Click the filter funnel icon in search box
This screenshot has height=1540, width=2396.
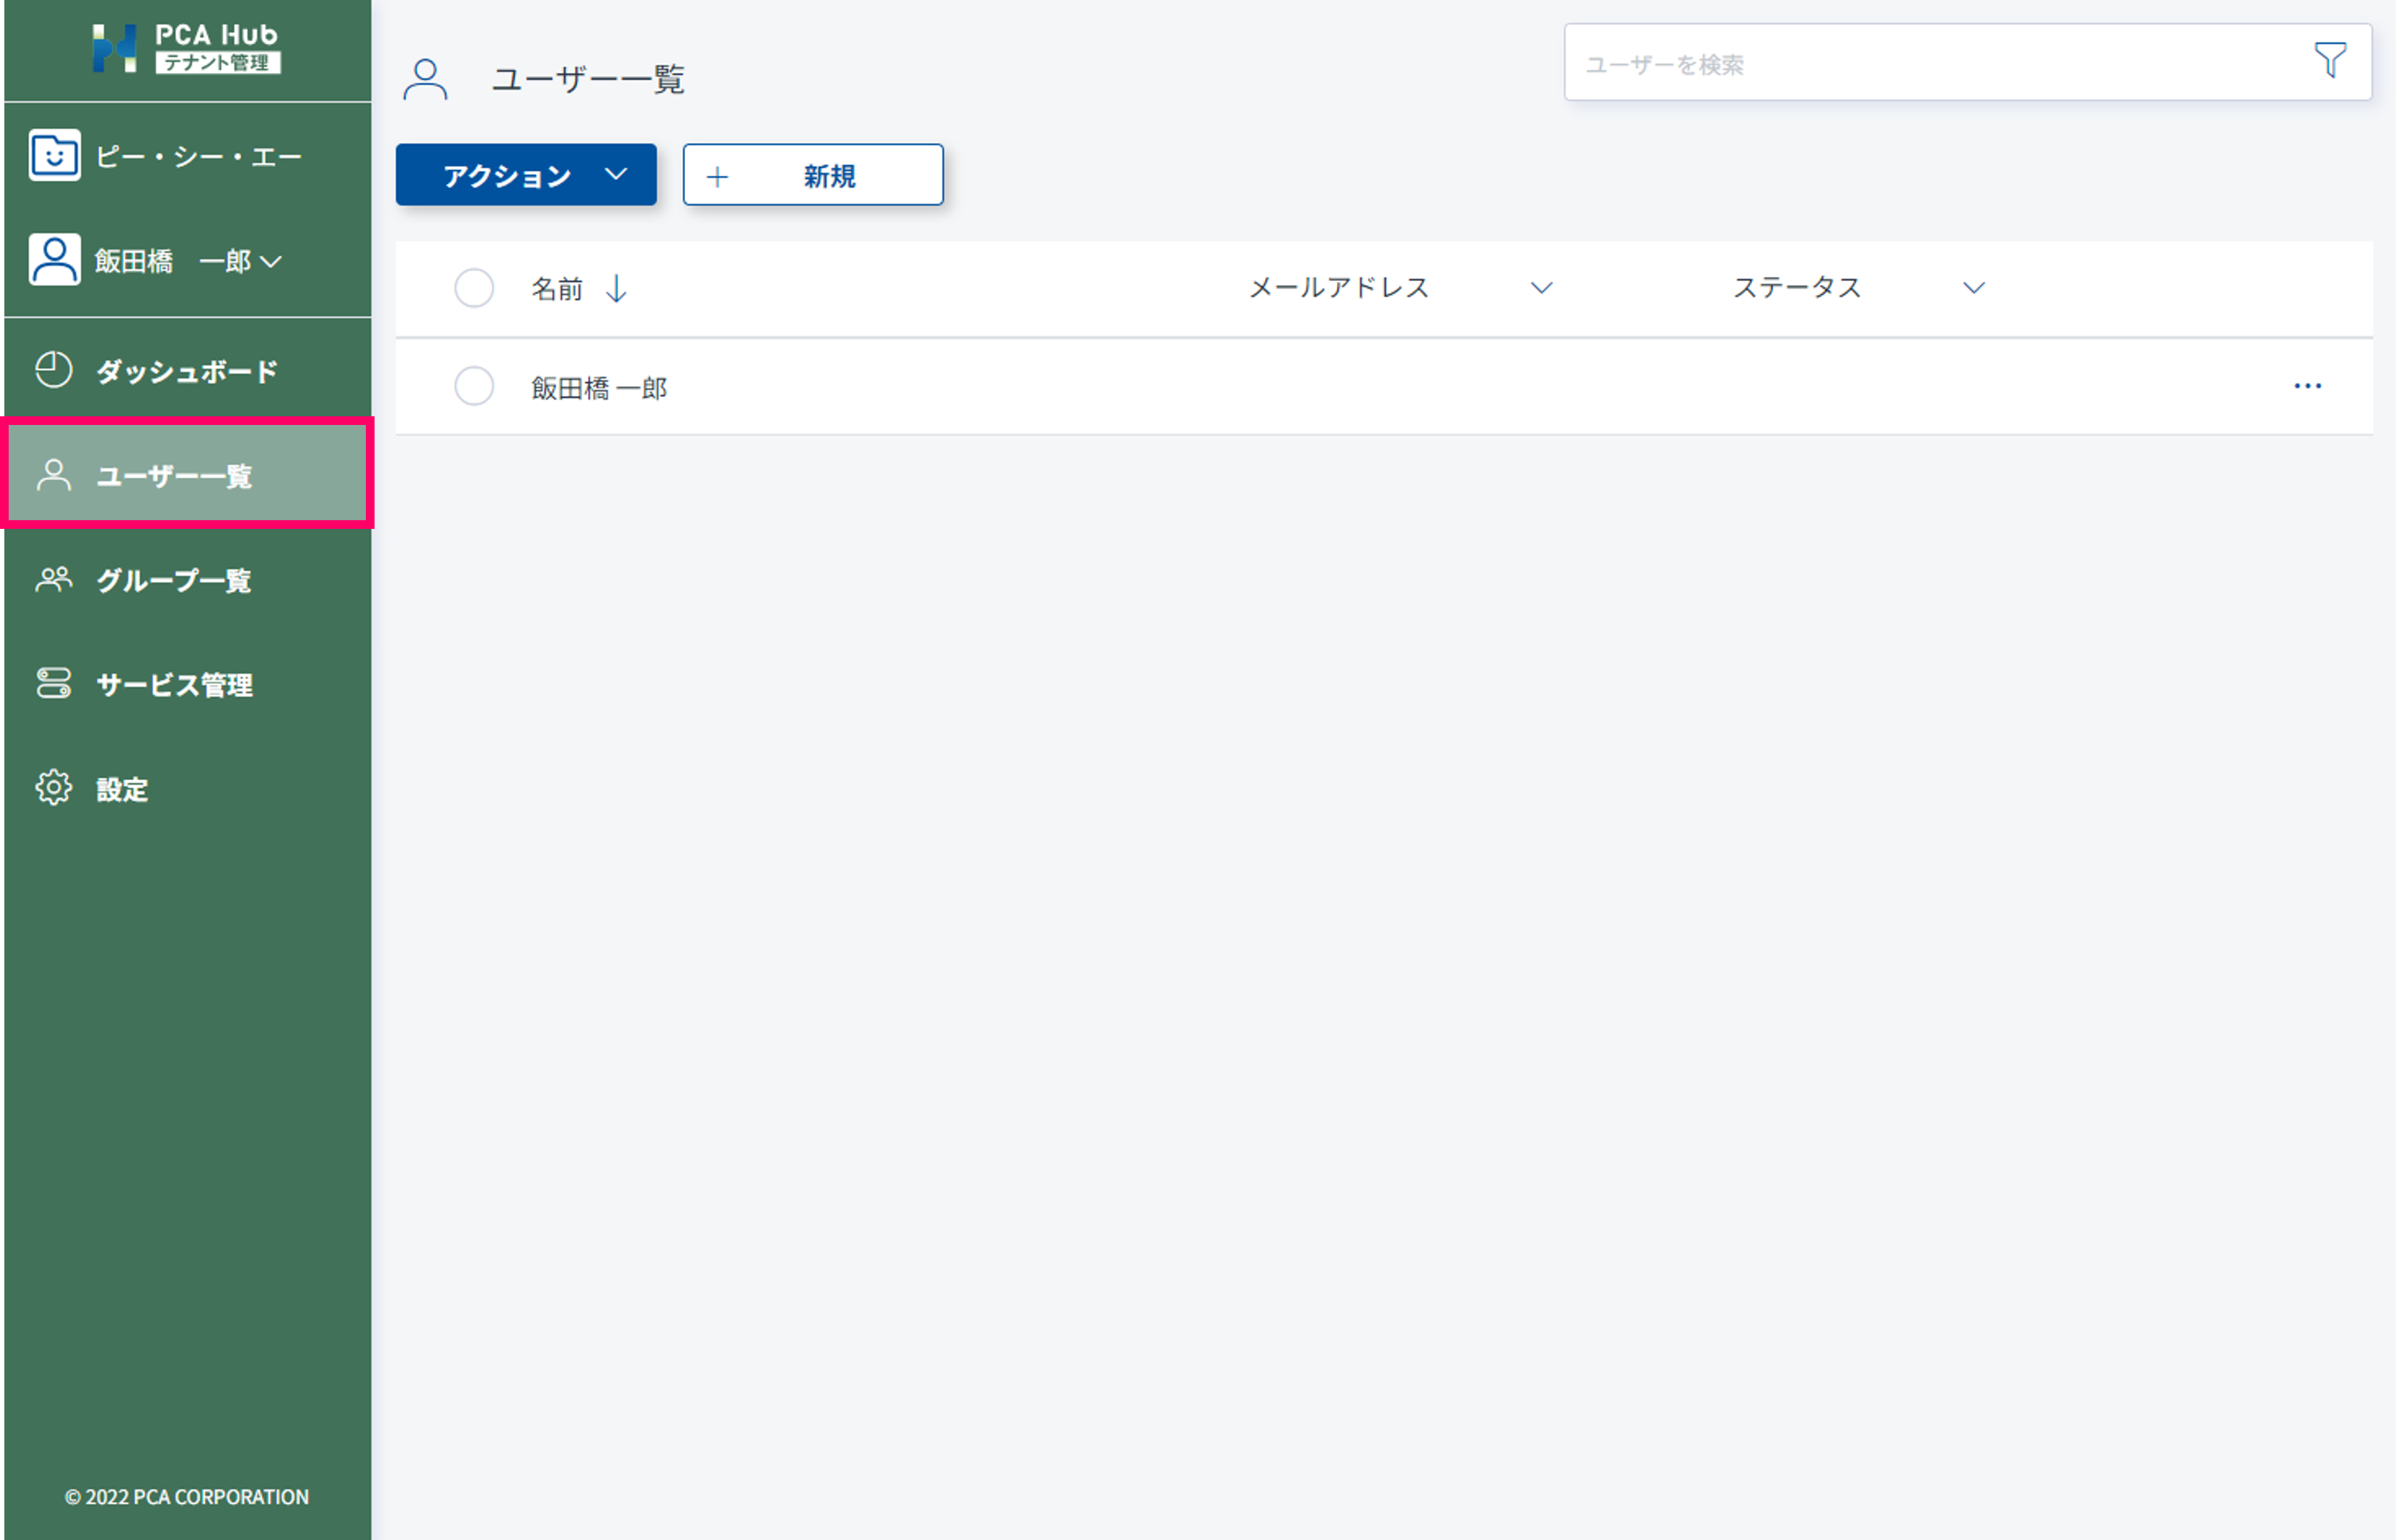click(x=2329, y=61)
